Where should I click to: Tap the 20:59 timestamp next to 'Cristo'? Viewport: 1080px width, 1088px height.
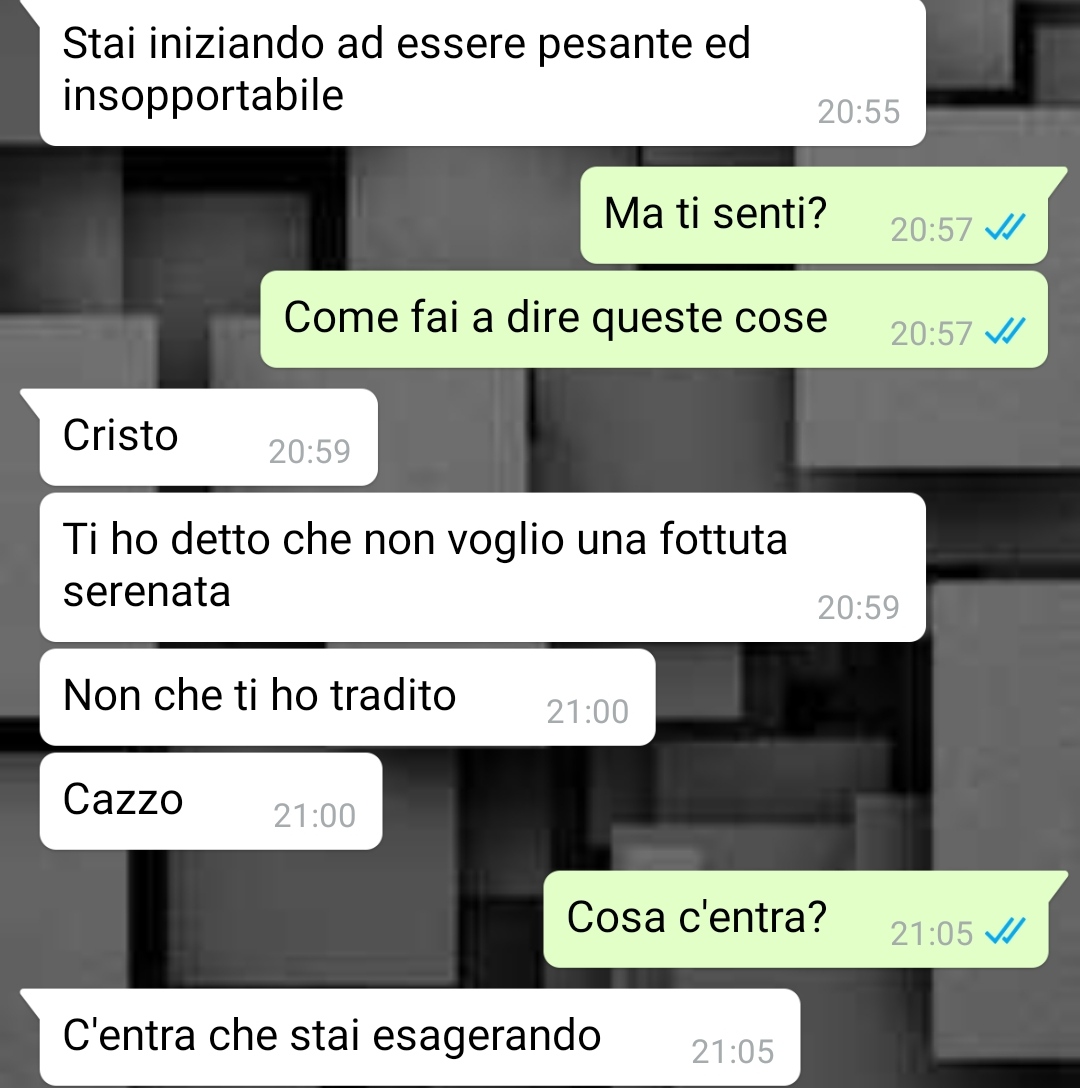pyautogui.click(x=310, y=452)
